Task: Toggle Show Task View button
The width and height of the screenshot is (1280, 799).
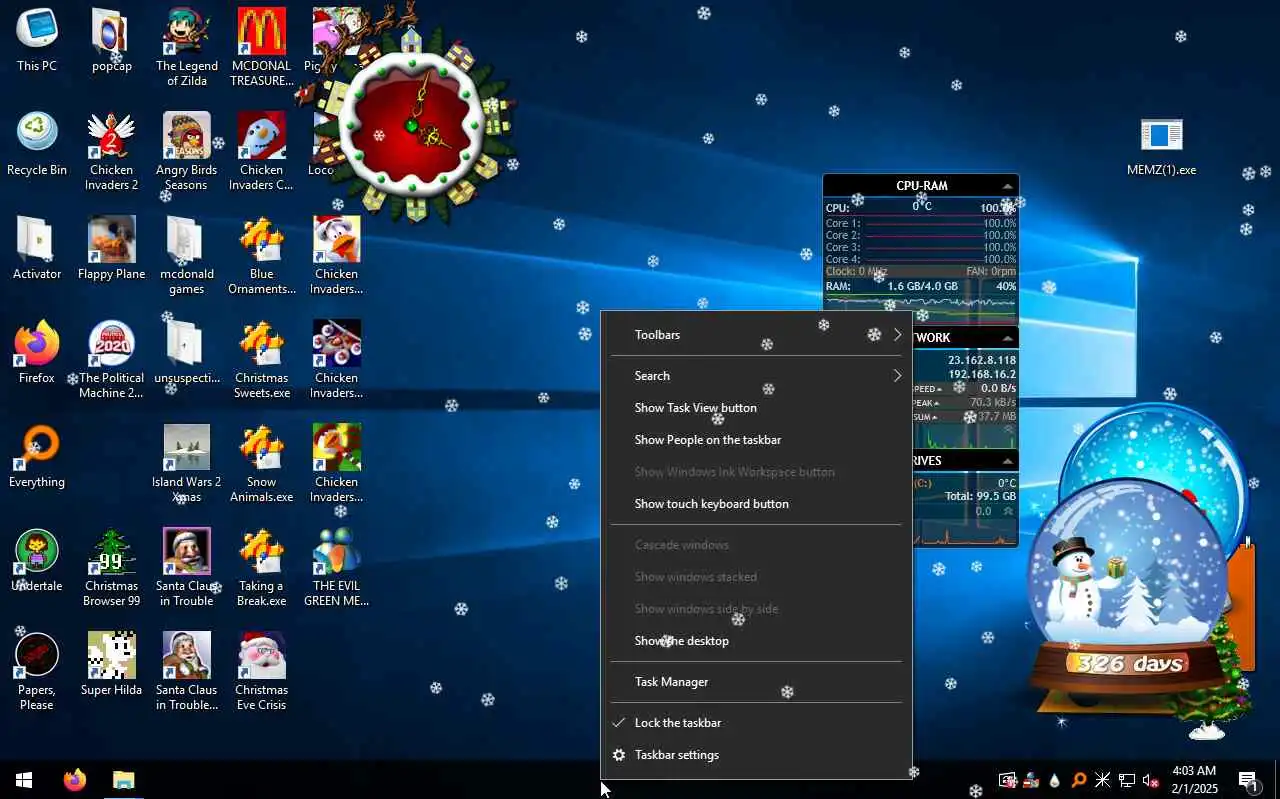Action: 756,408
